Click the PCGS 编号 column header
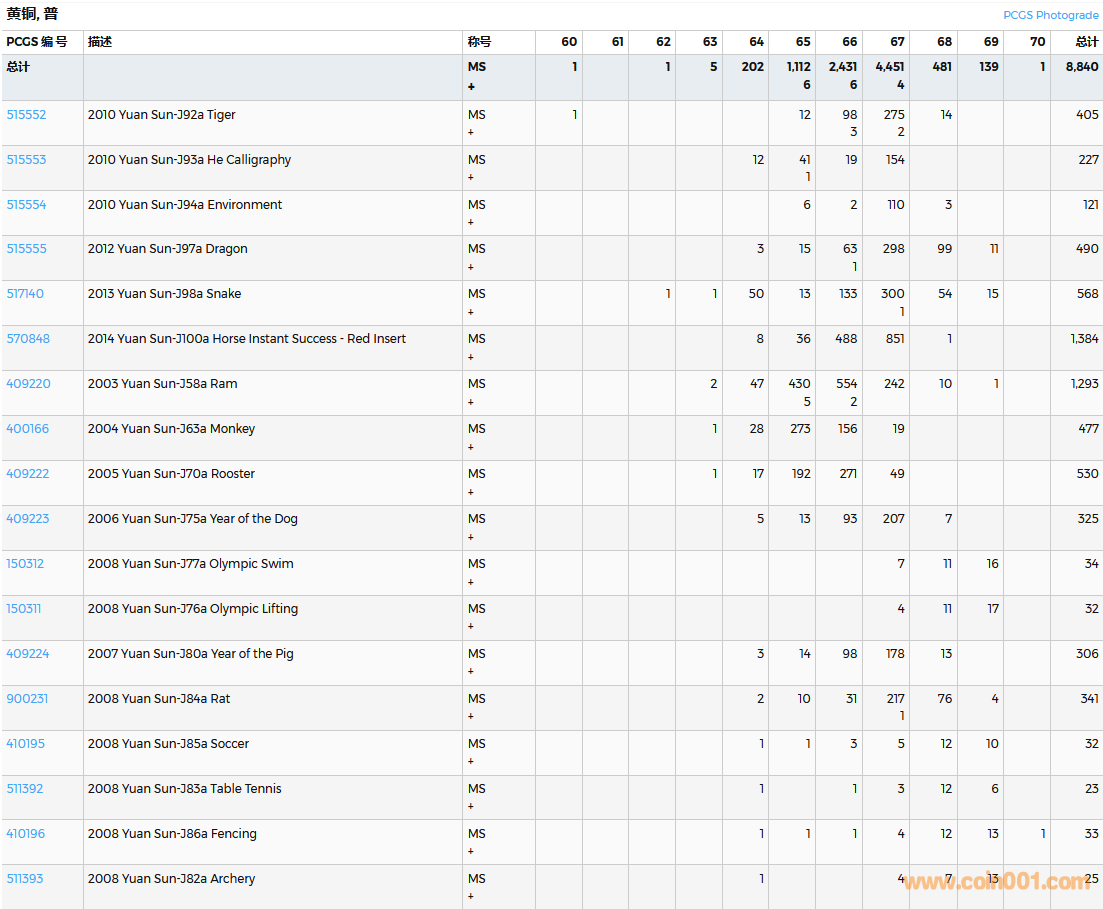Image resolution: width=1103 pixels, height=909 pixels. click(37, 42)
